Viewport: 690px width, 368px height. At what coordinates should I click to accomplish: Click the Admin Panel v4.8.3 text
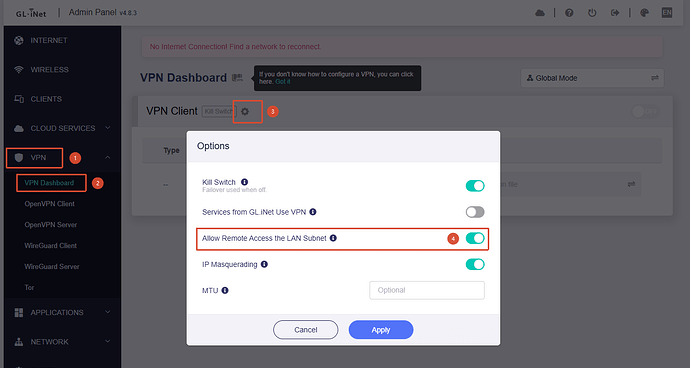pyautogui.click(x=103, y=12)
